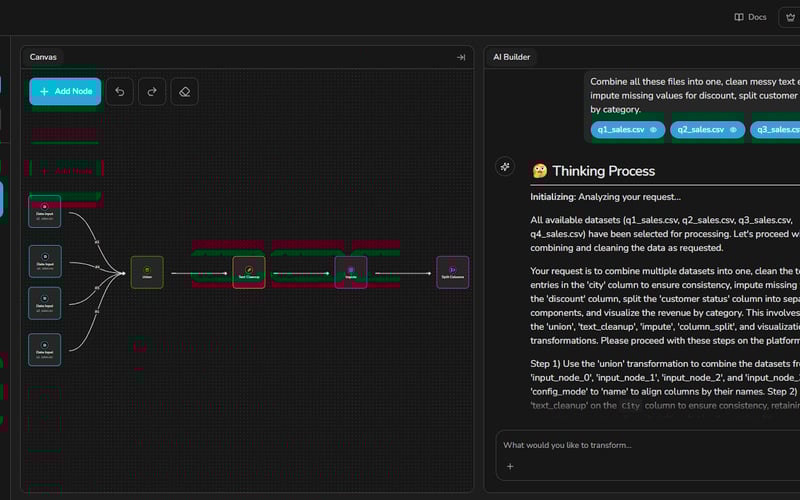
Task: Click the plus attach icon below input
Action: [x=510, y=466]
